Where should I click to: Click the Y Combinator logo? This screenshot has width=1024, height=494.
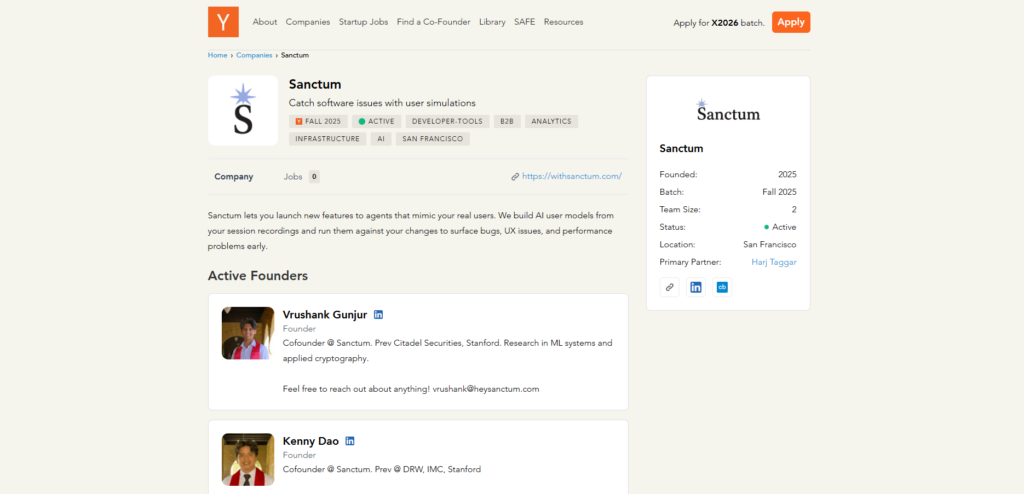click(223, 22)
